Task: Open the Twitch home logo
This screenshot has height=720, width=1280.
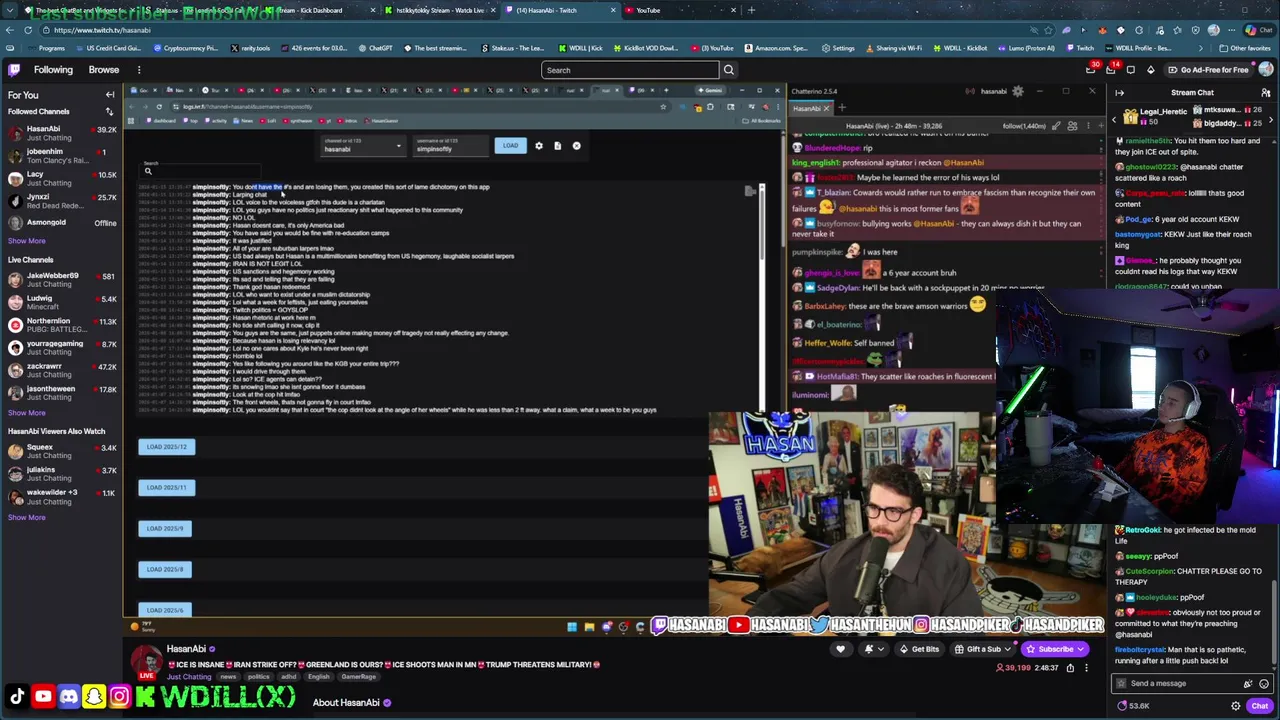Action: [x=14, y=70]
